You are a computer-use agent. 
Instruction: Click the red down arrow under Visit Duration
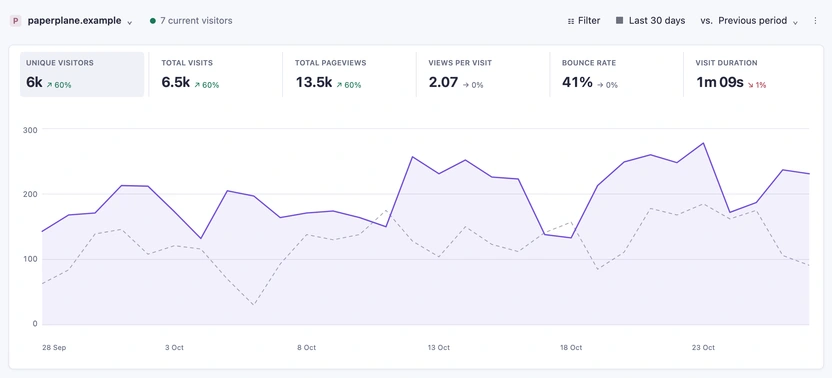tap(751, 85)
